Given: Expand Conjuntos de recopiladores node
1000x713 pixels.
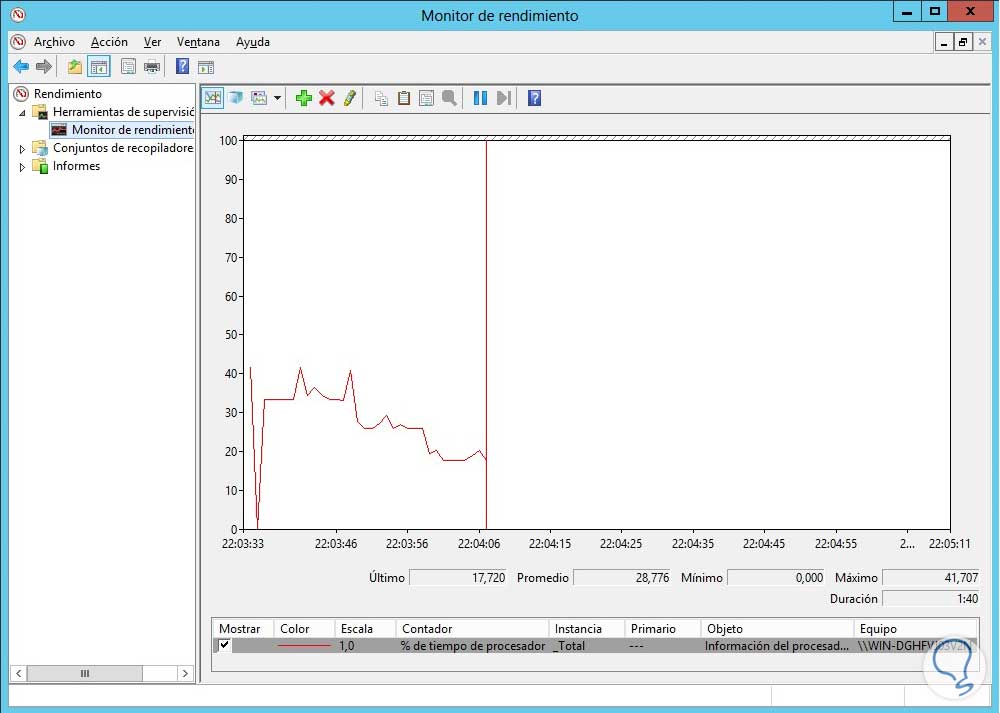Looking at the screenshot, I should point(22,149).
